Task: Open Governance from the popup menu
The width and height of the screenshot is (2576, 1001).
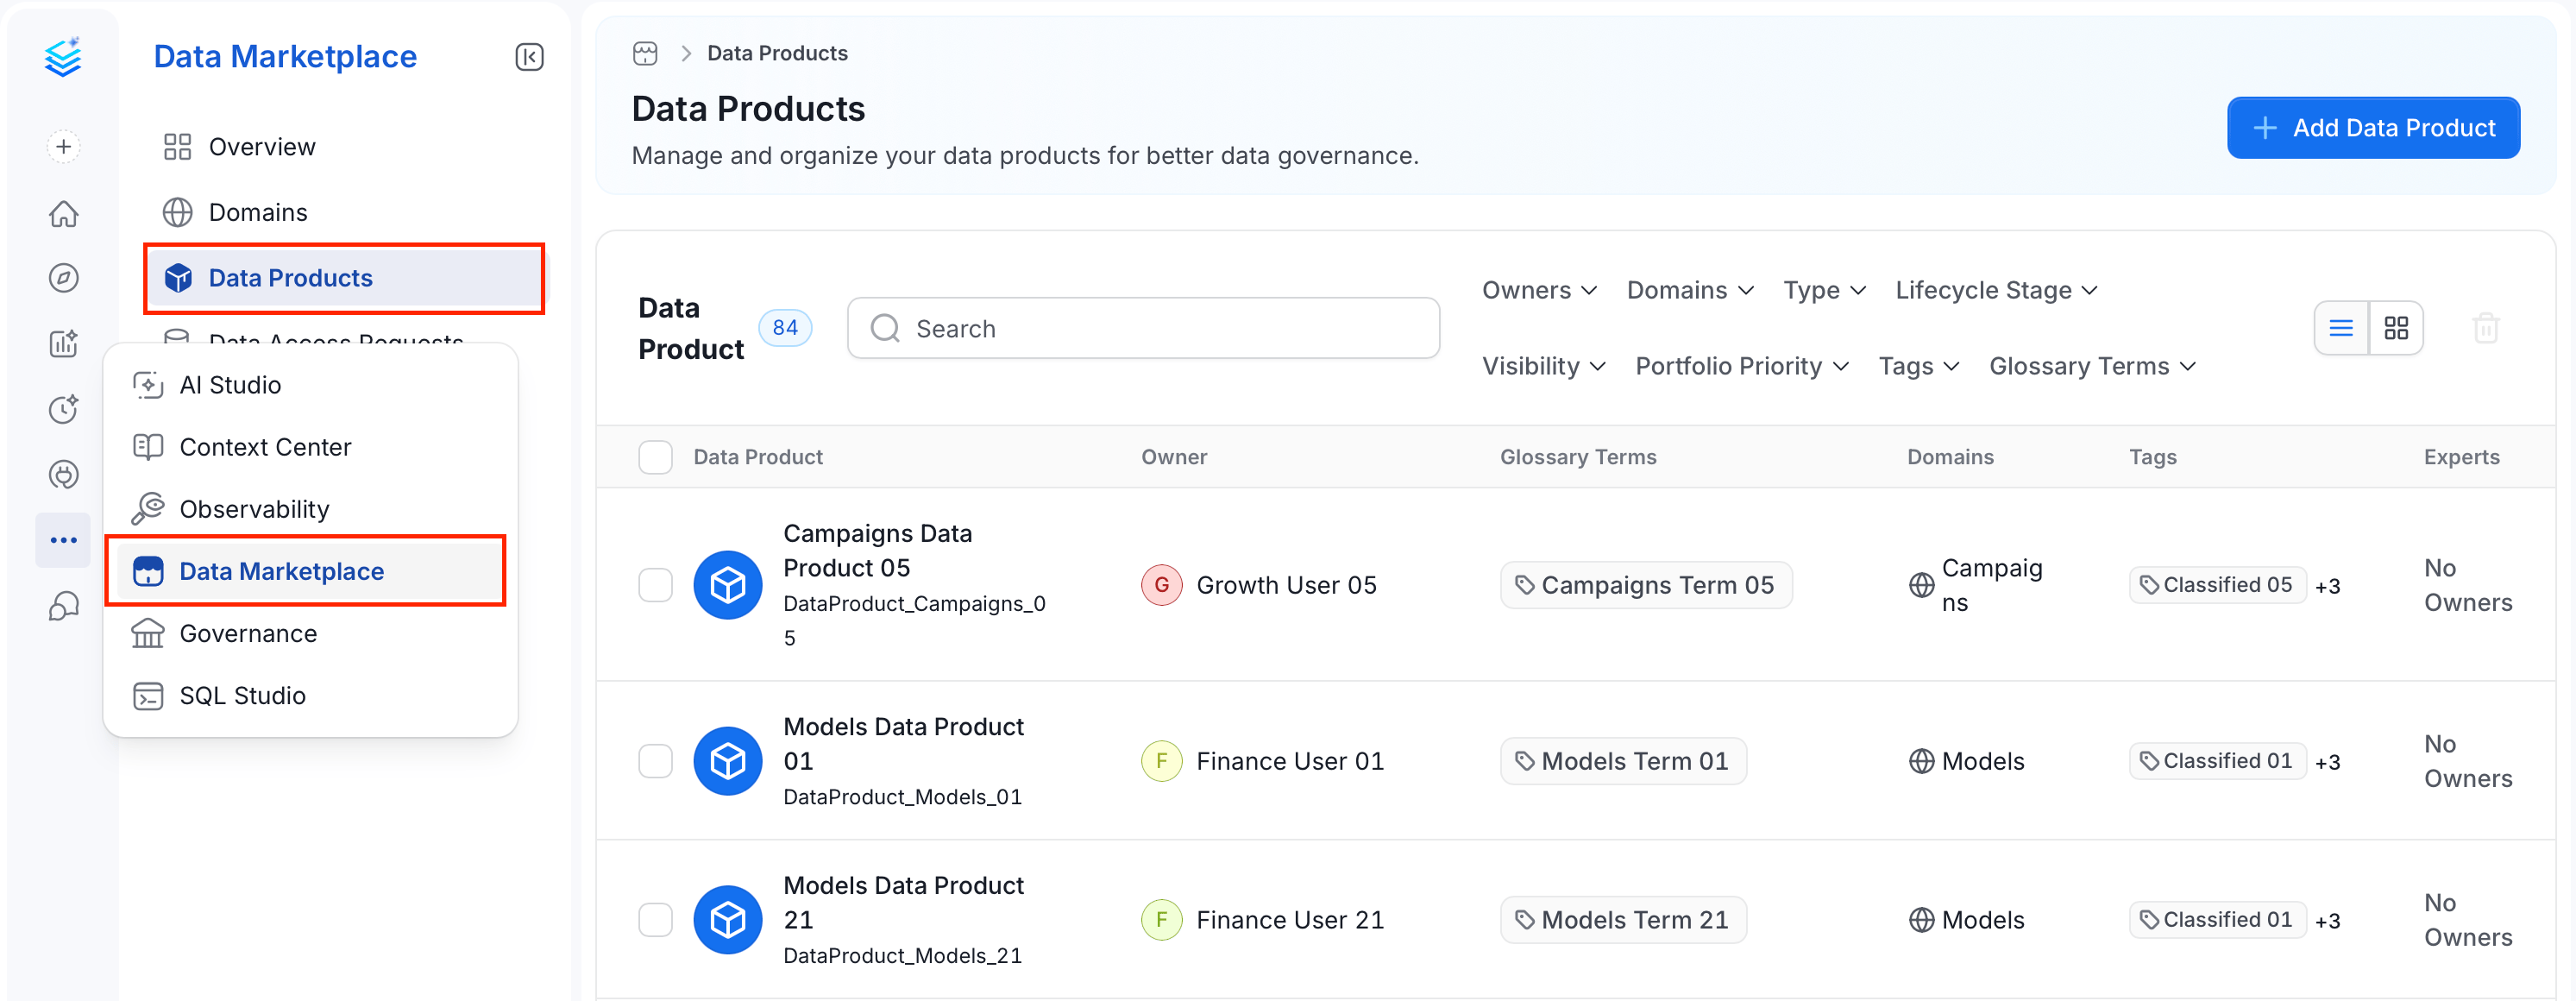Action: (311, 633)
